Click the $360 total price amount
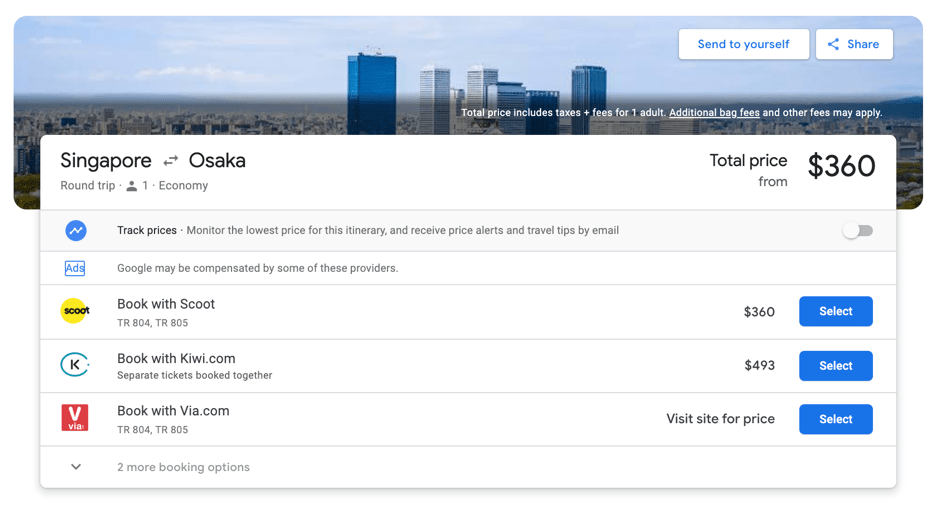Image resolution: width=939 pixels, height=506 pixels. (841, 167)
